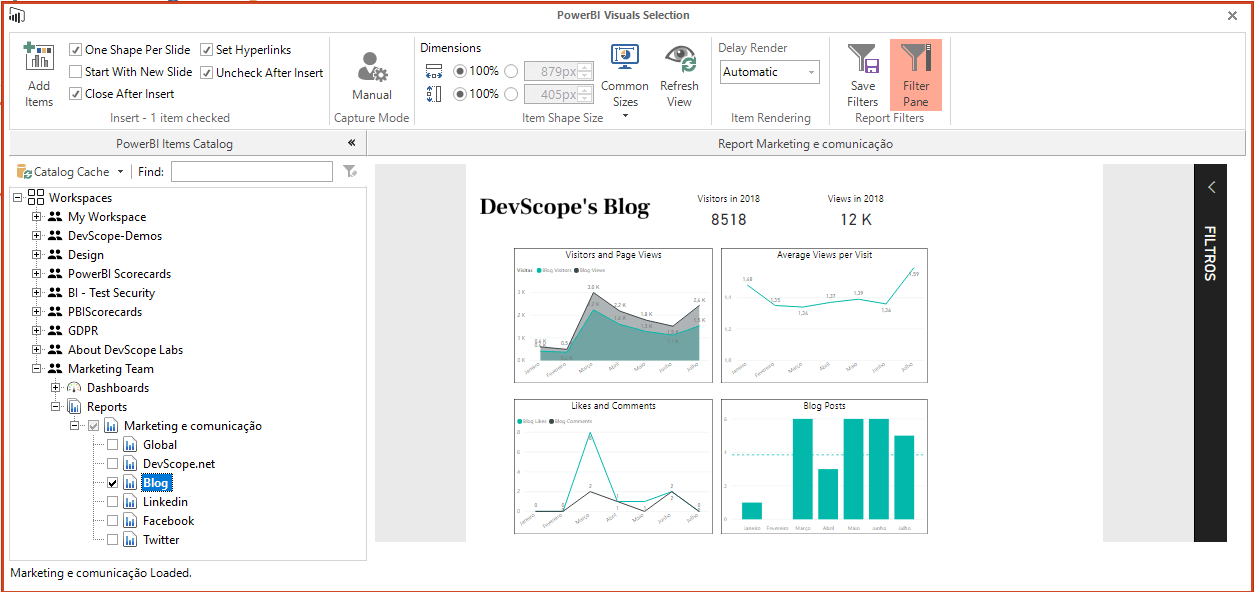Open the Filter Pane tool
Viewport: 1254px width, 592px height.
tap(916, 72)
